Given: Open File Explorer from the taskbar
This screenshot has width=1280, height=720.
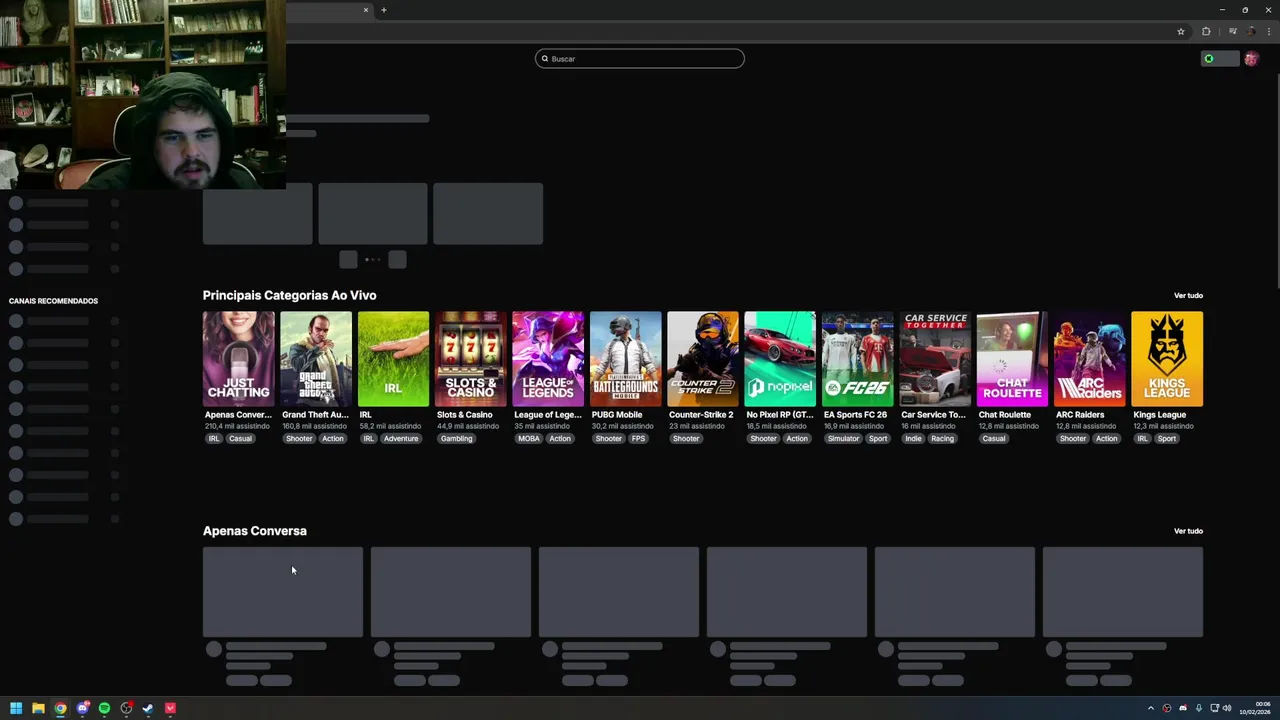Looking at the screenshot, I should 38,709.
